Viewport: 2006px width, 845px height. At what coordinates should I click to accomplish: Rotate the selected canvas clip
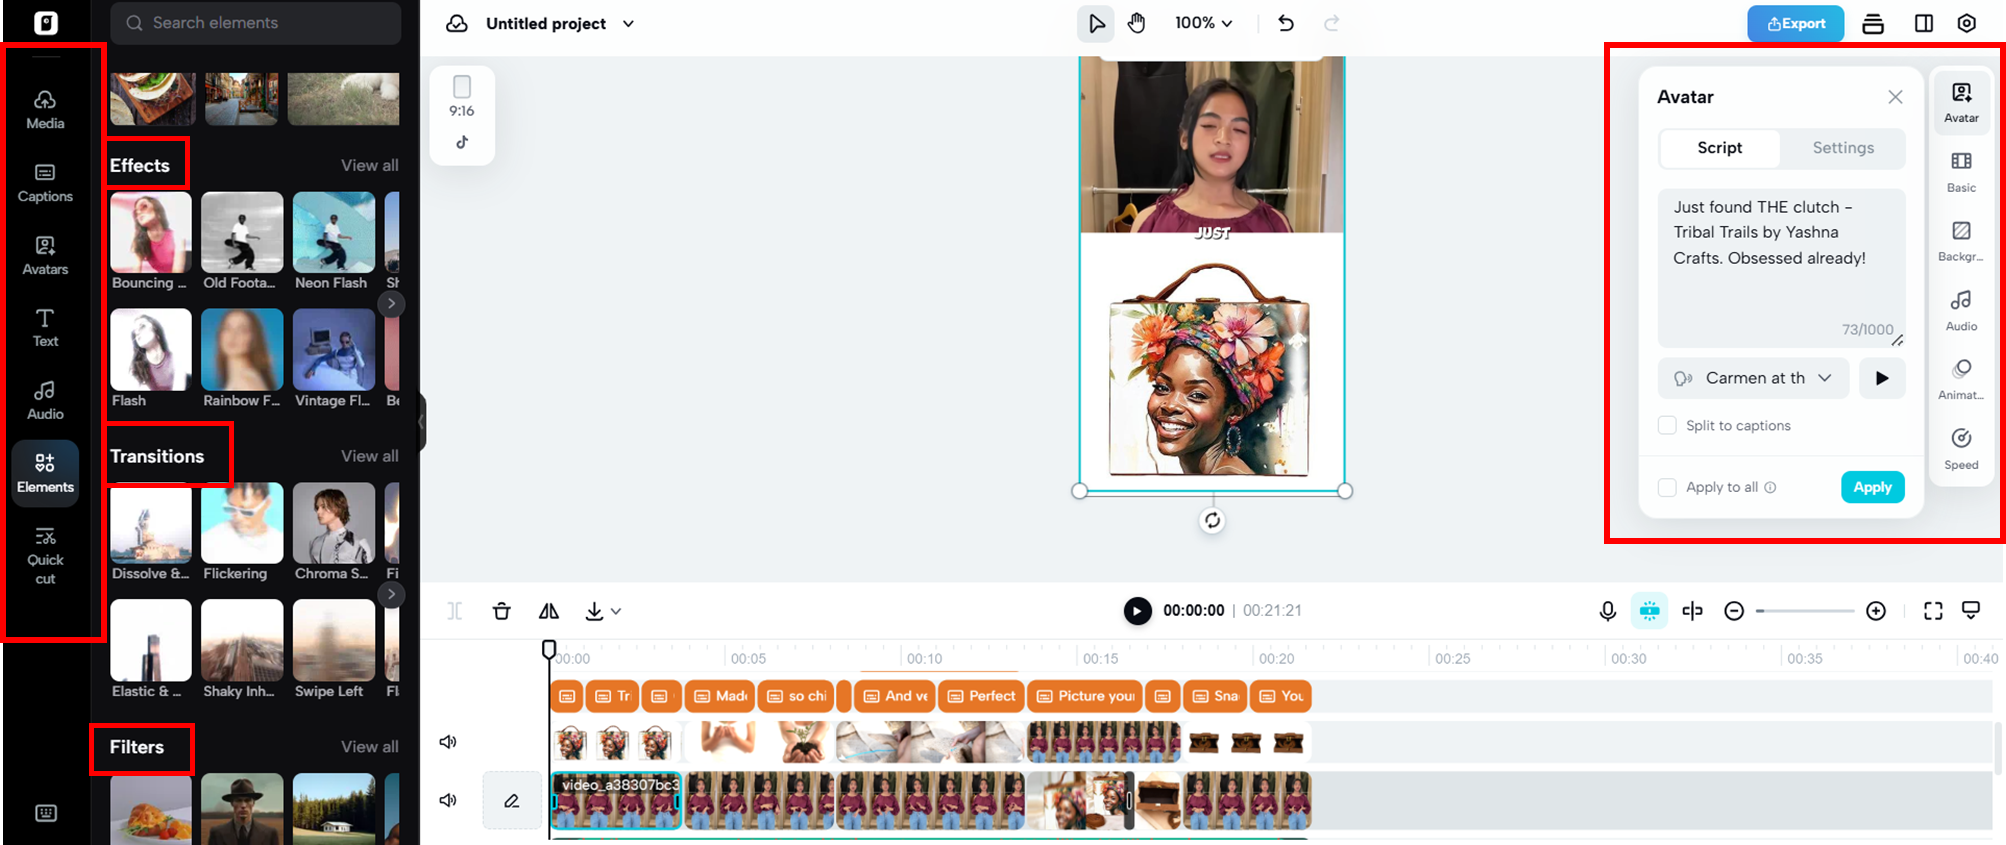click(1212, 520)
